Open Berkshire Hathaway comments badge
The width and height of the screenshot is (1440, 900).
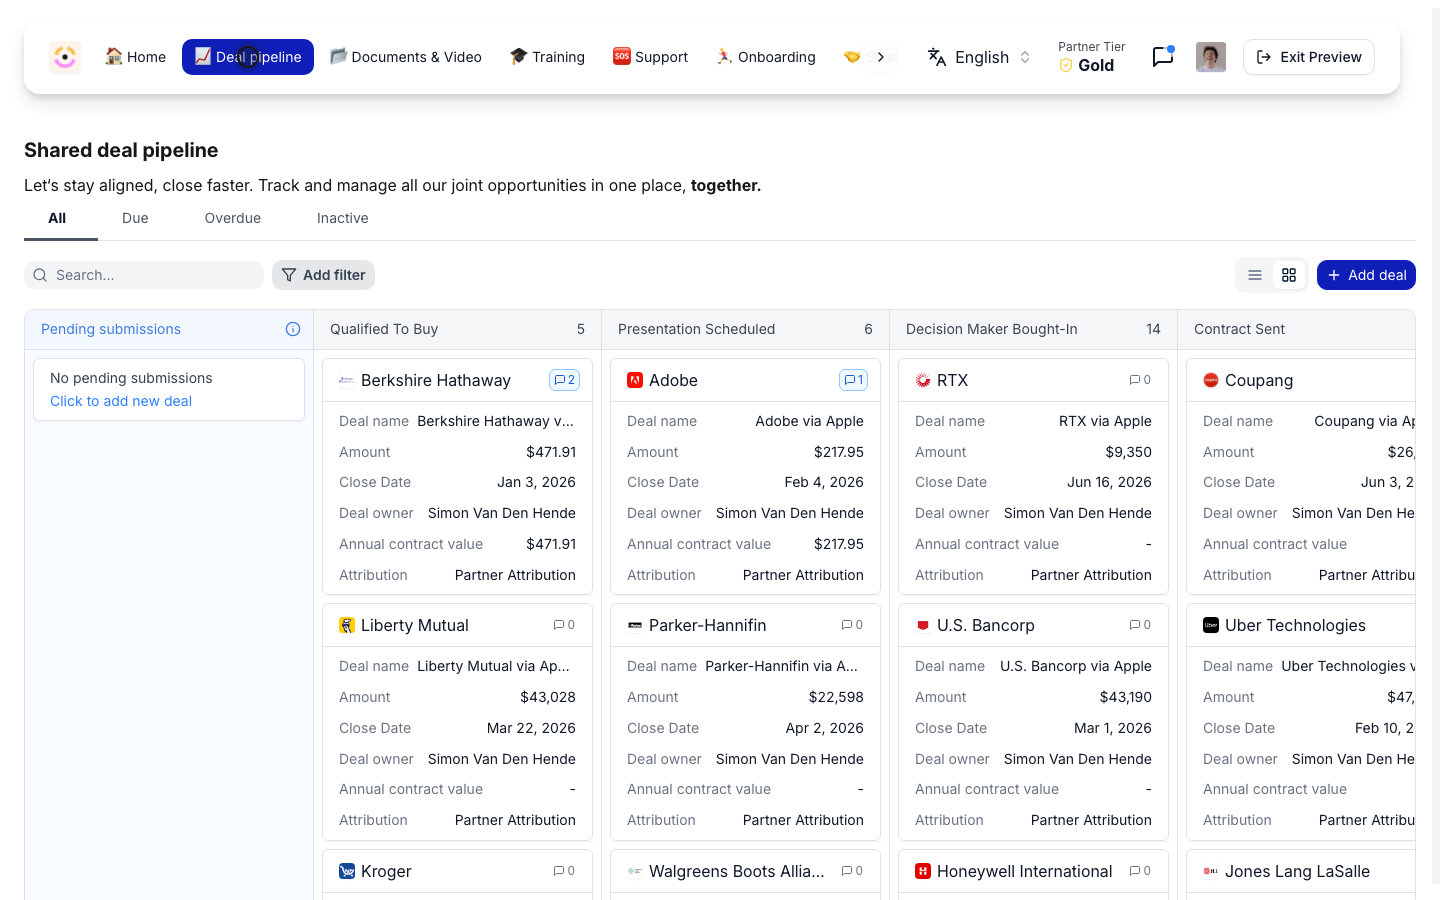pyautogui.click(x=564, y=380)
